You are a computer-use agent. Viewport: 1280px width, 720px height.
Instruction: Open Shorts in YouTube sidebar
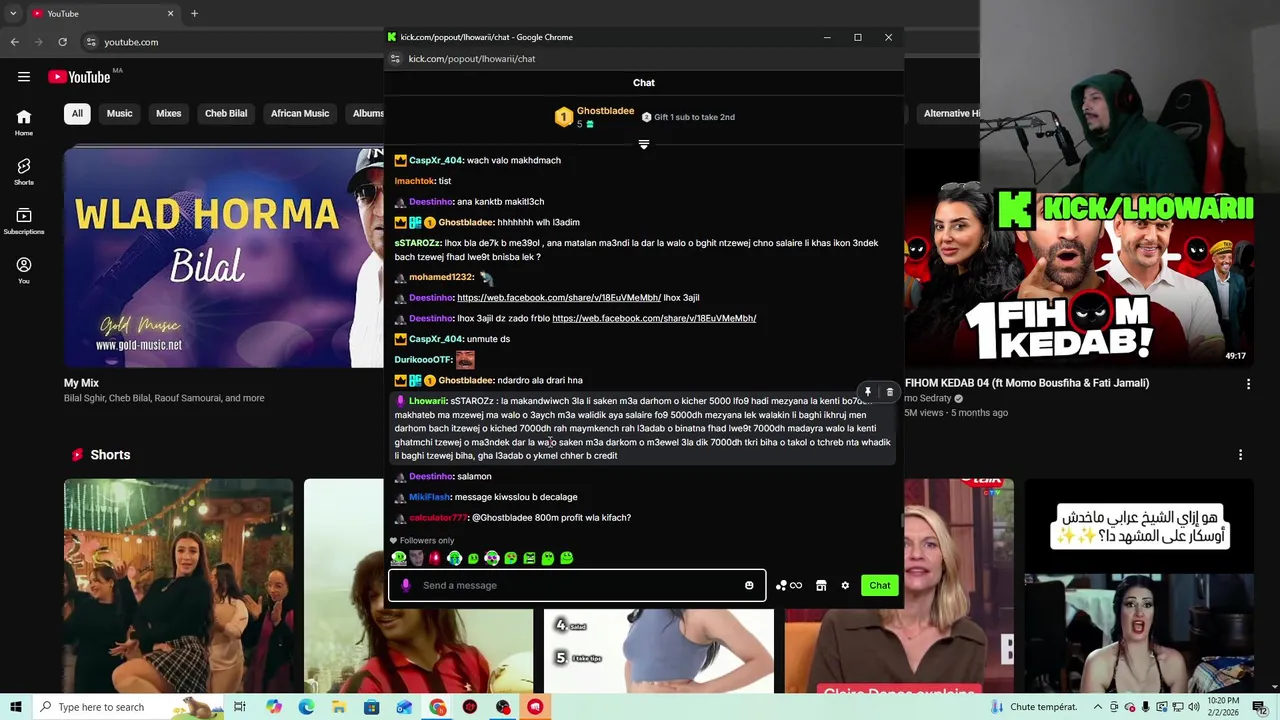24,172
